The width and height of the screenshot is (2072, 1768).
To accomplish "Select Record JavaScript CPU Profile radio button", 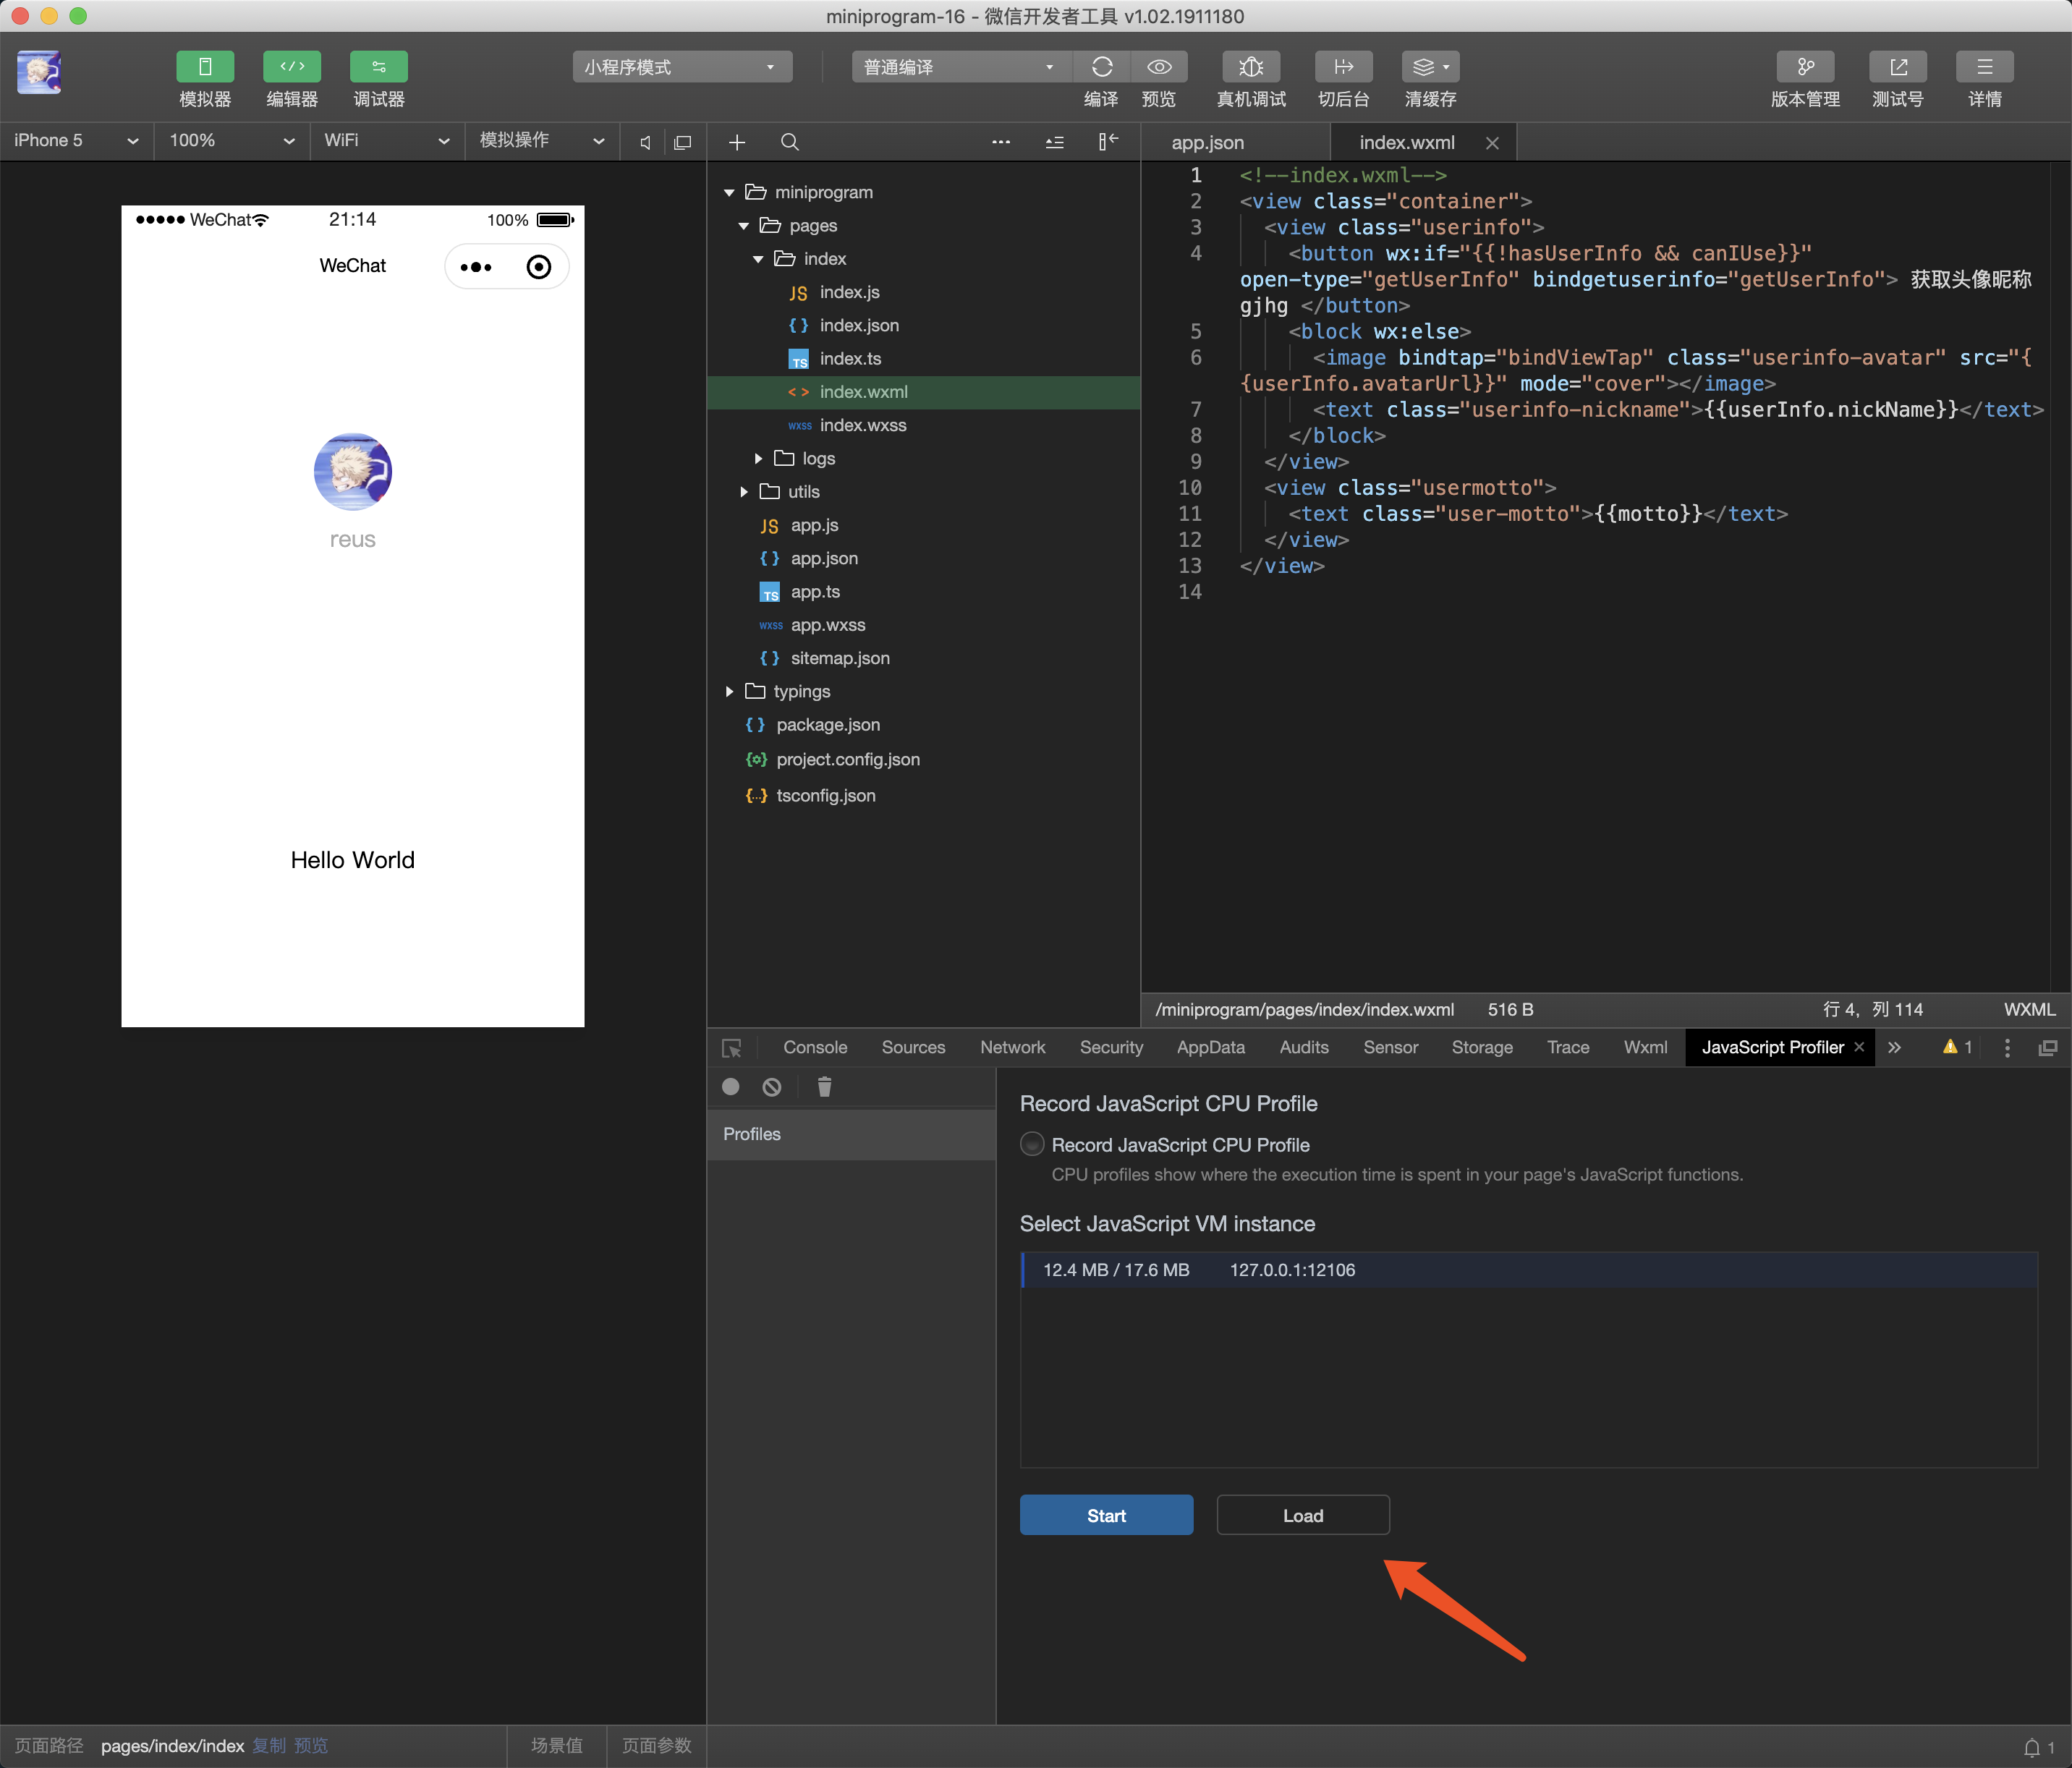I will coord(1032,1145).
